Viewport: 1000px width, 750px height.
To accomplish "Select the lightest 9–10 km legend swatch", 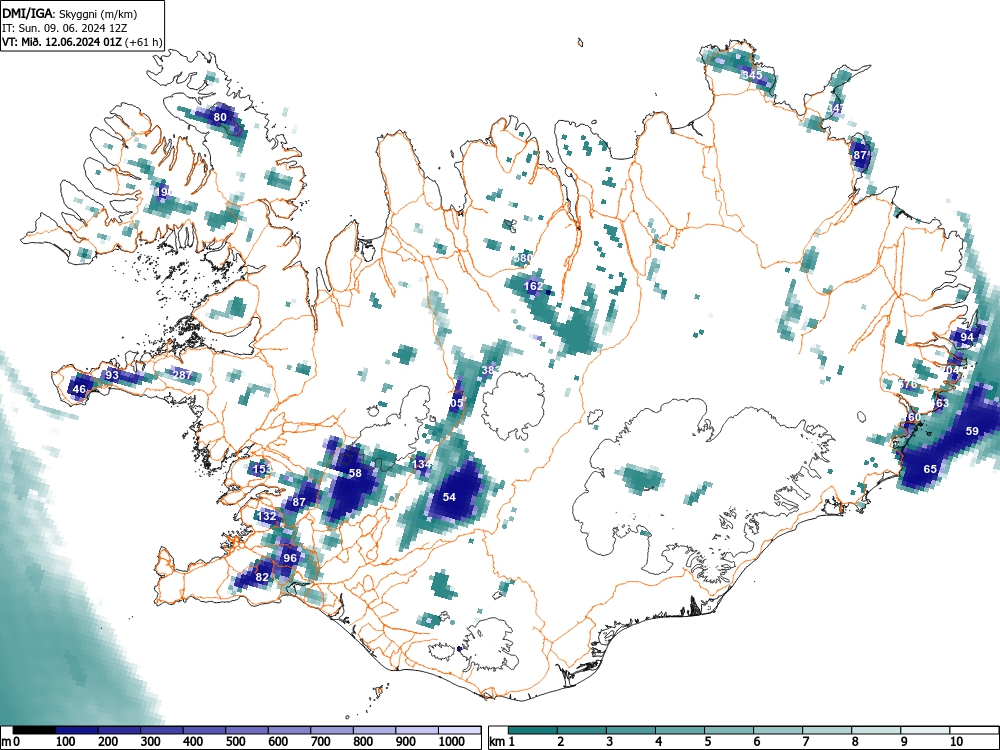I will (x=925, y=730).
